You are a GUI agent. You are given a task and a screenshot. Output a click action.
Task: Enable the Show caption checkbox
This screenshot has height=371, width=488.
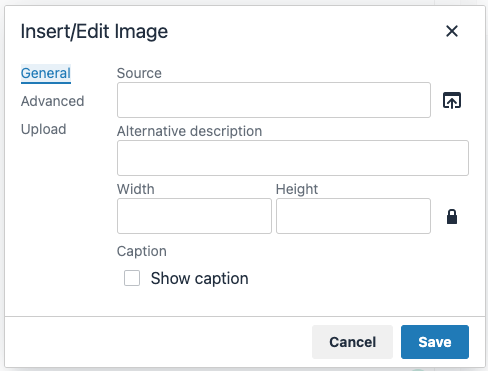coord(132,278)
